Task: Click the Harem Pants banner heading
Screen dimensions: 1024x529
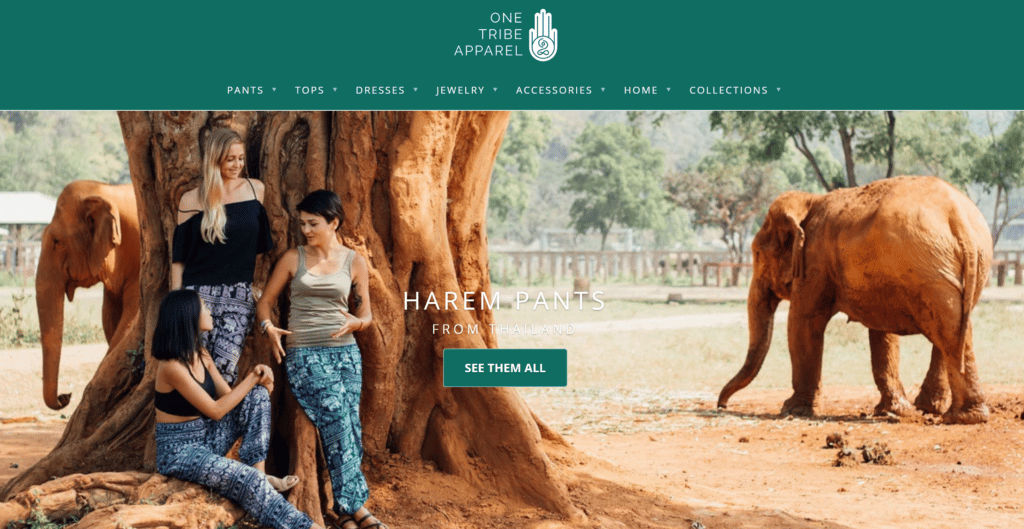Action: coord(505,300)
